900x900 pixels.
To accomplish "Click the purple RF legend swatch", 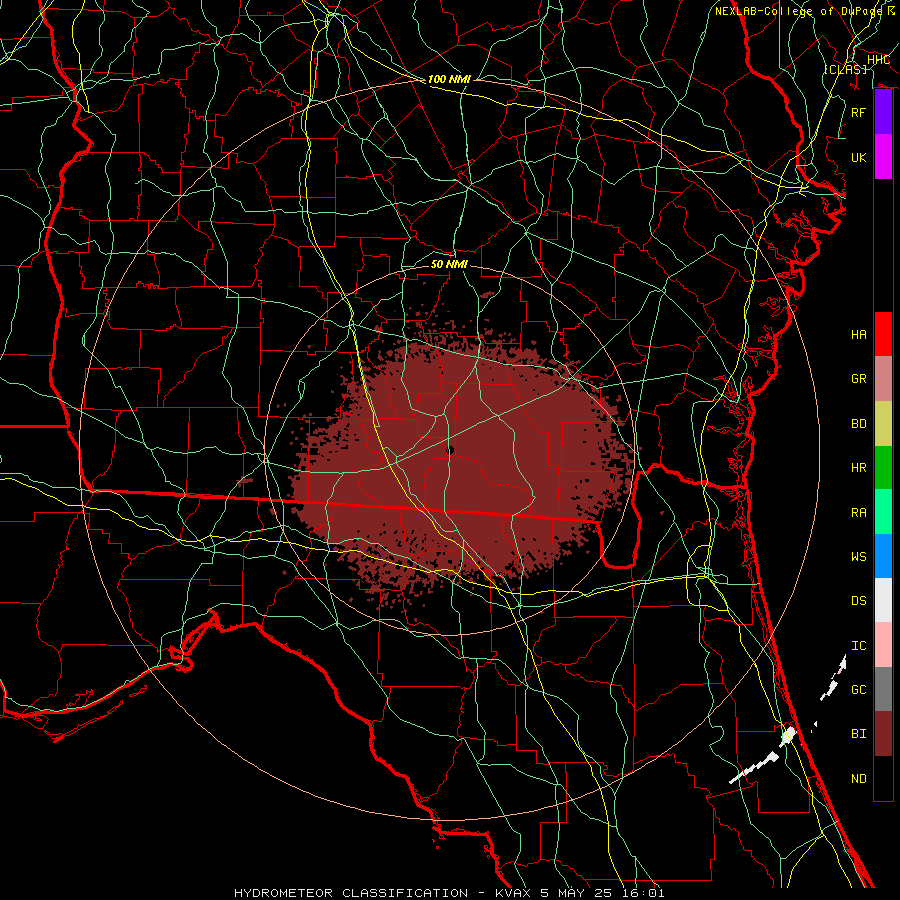I will [883, 112].
